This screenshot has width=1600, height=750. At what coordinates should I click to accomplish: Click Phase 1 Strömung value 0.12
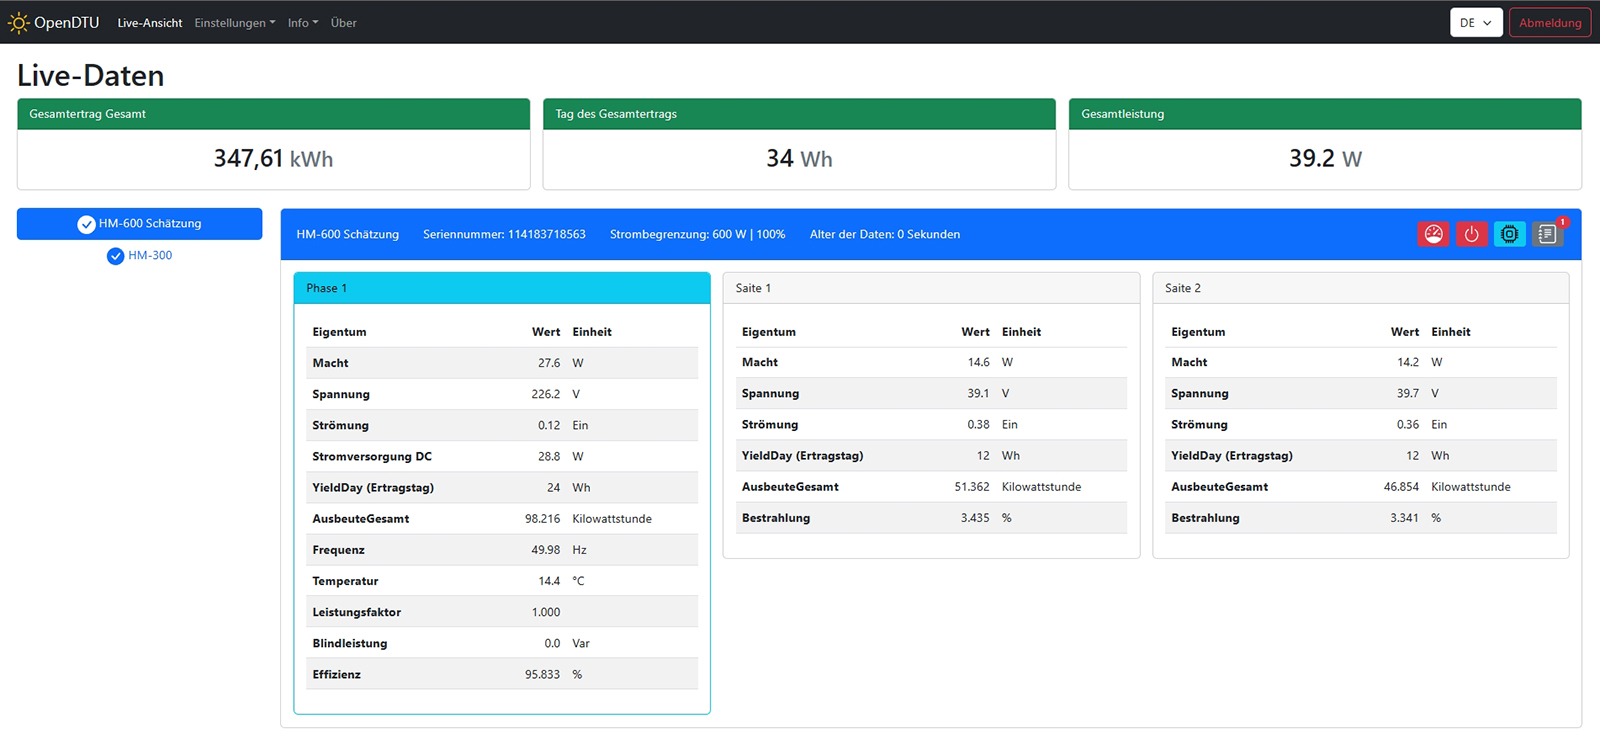point(549,425)
